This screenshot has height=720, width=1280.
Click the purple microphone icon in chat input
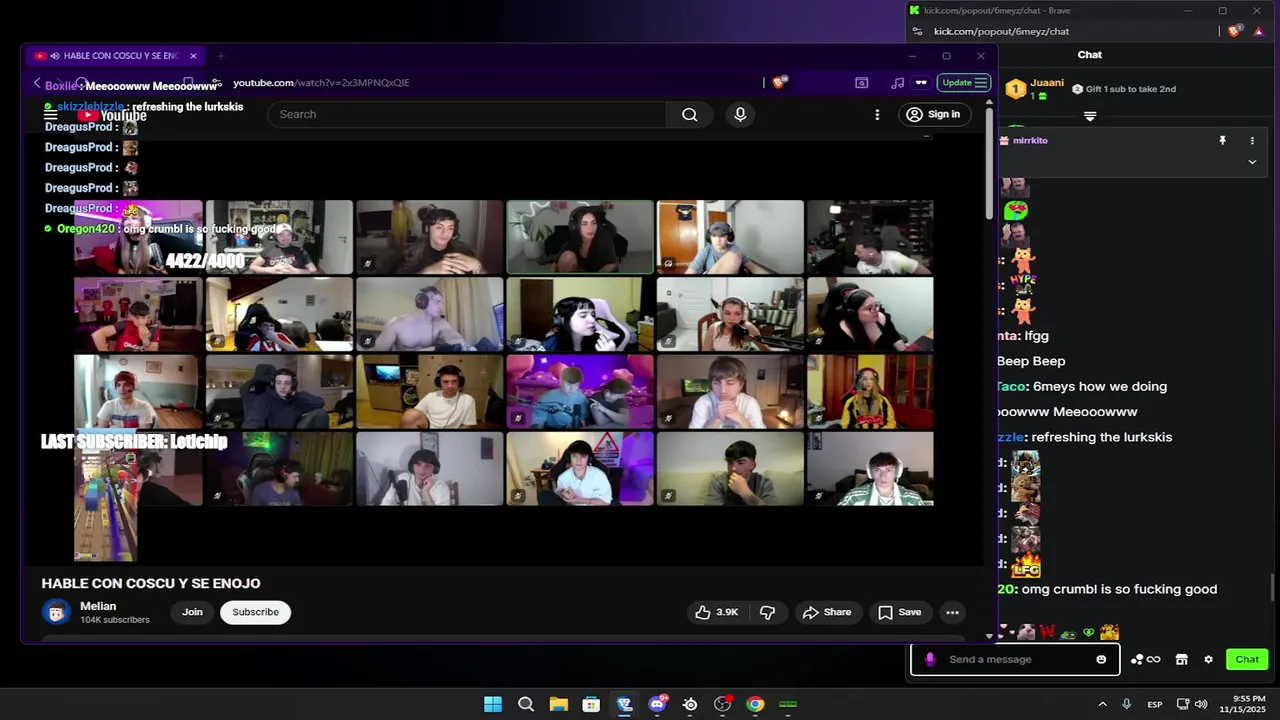pos(930,659)
